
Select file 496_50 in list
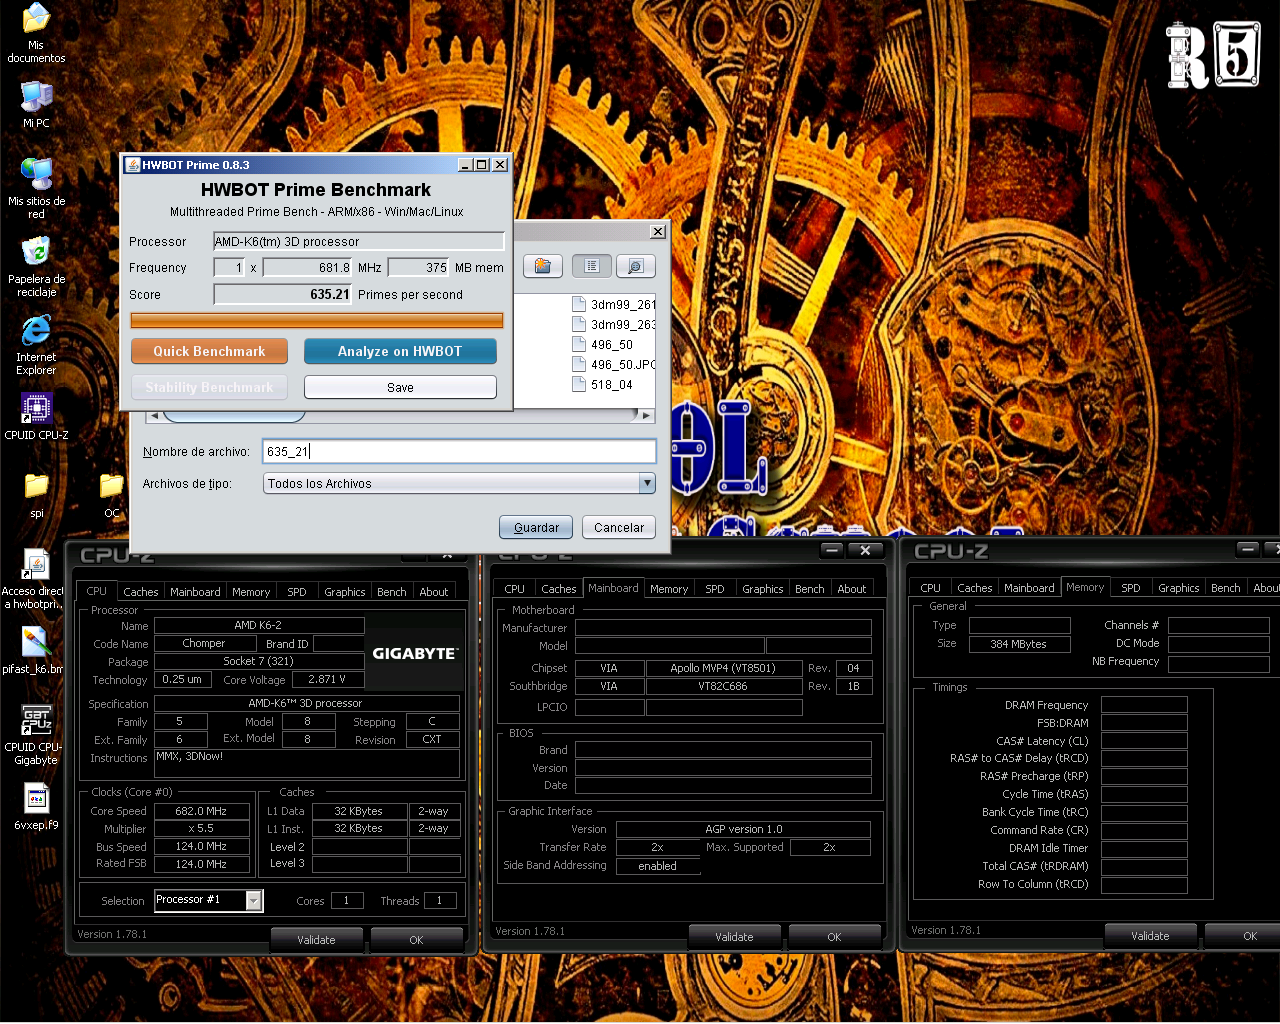click(x=603, y=344)
